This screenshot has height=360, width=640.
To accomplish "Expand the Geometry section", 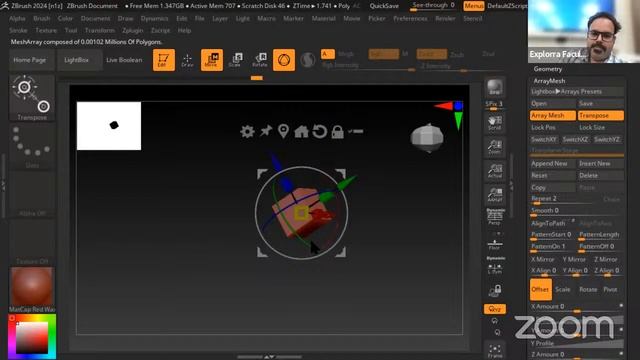I will (x=548, y=69).
